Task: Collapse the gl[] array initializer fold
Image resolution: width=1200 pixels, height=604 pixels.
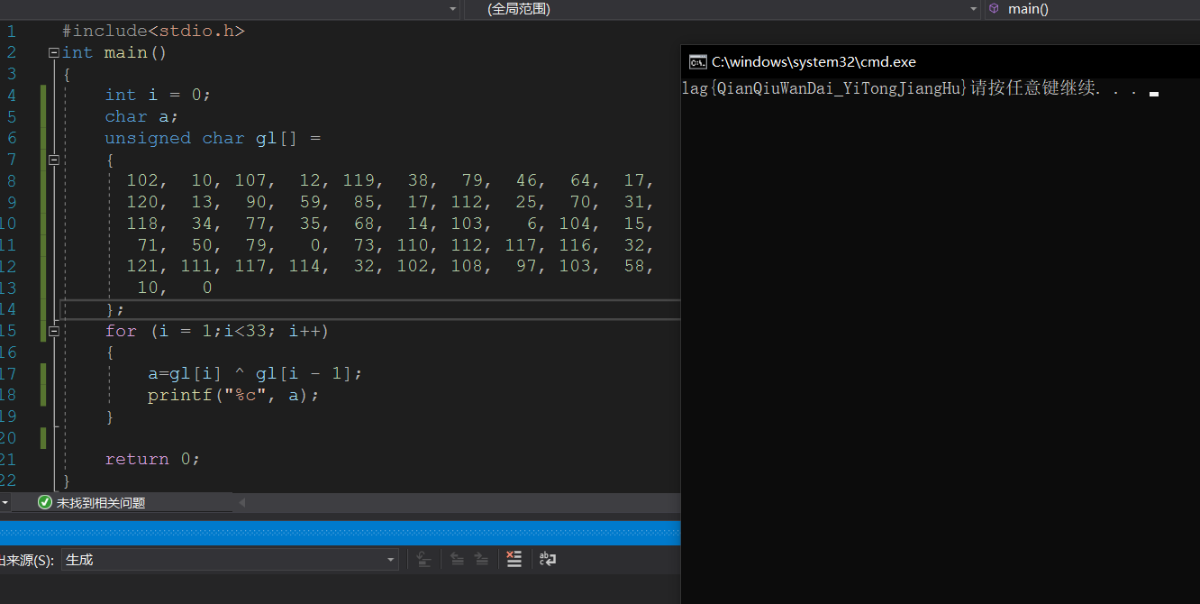Action: (53, 159)
